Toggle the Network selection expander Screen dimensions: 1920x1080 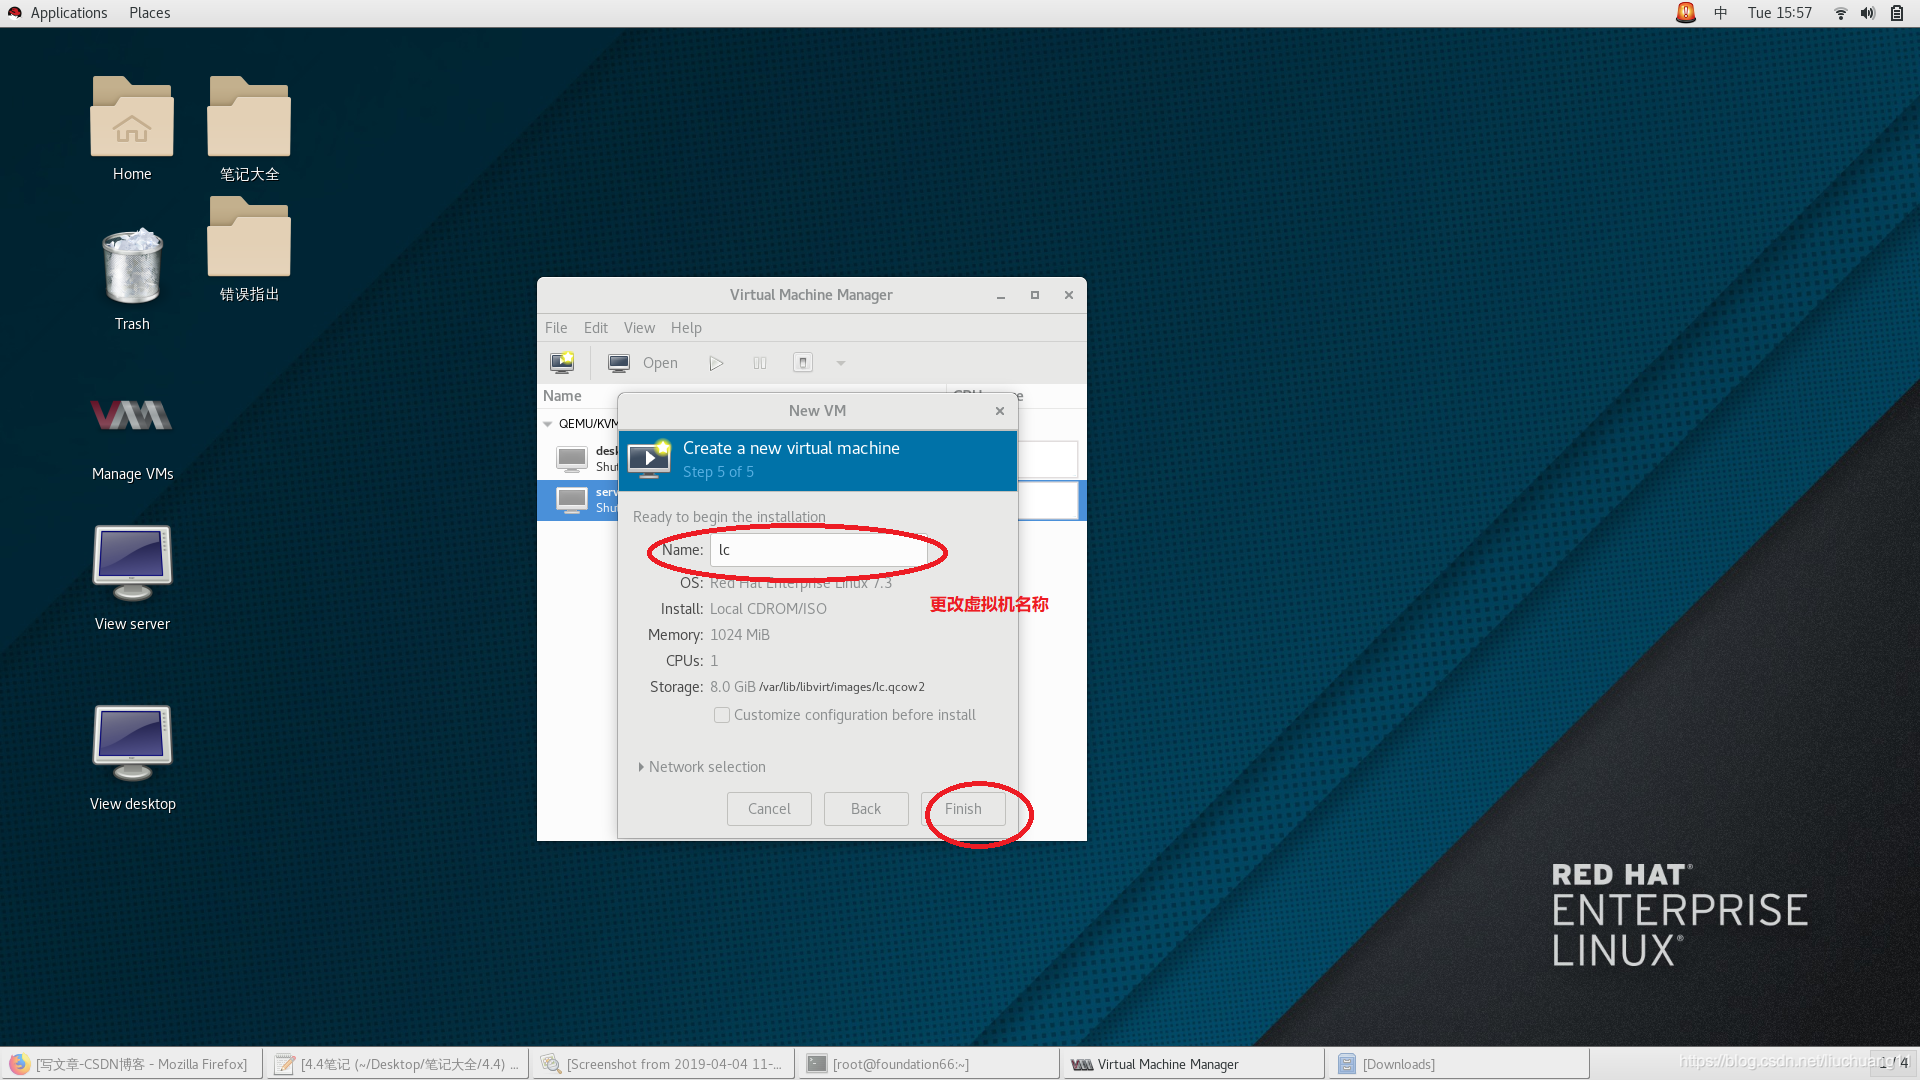pyautogui.click(x=642, y=766)
